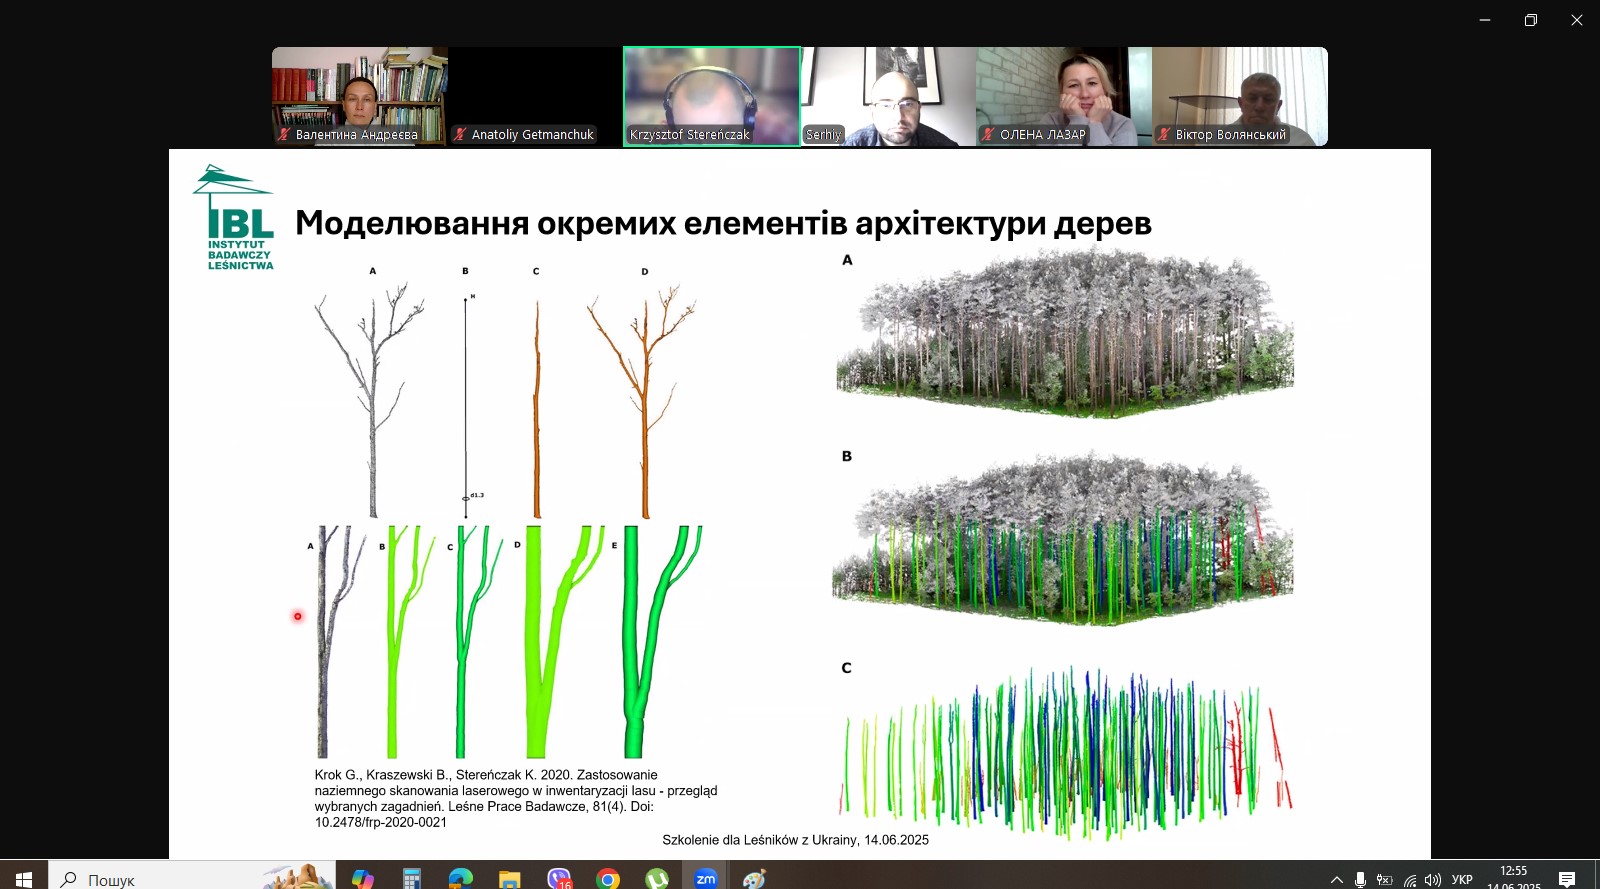Click the Copilot icon in taskbar
Screen dimensions: 1608x889
362,878
